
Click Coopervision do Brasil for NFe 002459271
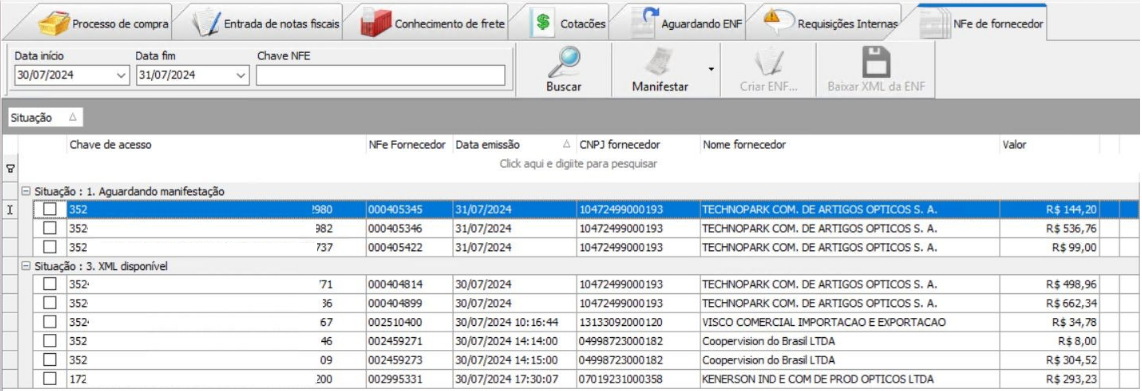[x=768, y=341]
